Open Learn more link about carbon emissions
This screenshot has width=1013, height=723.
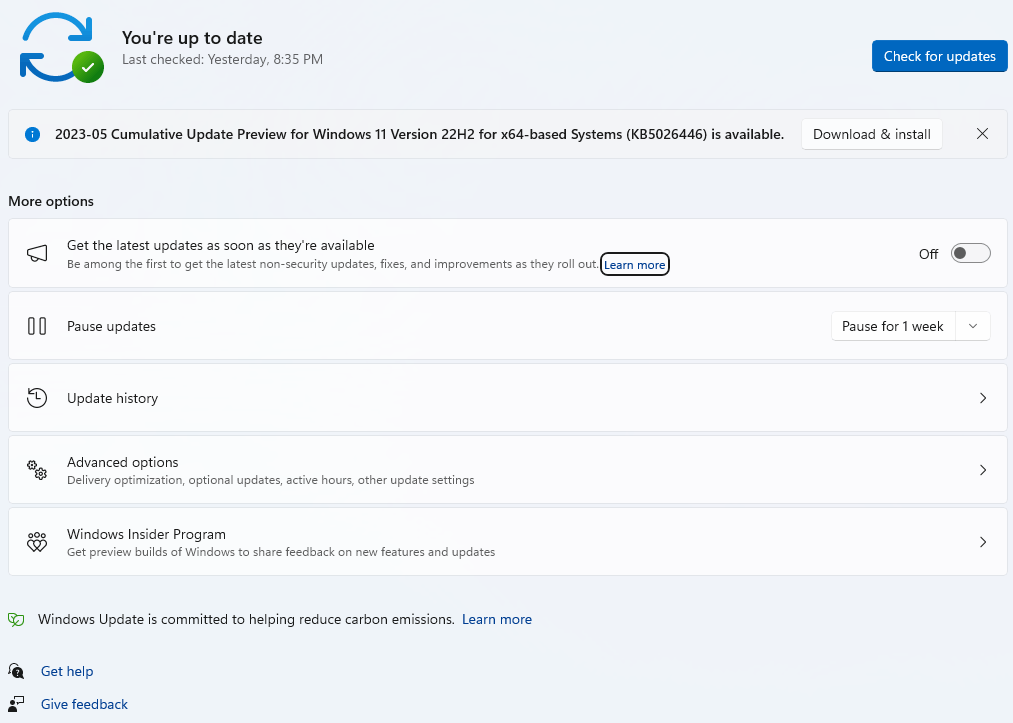[497, 619]
